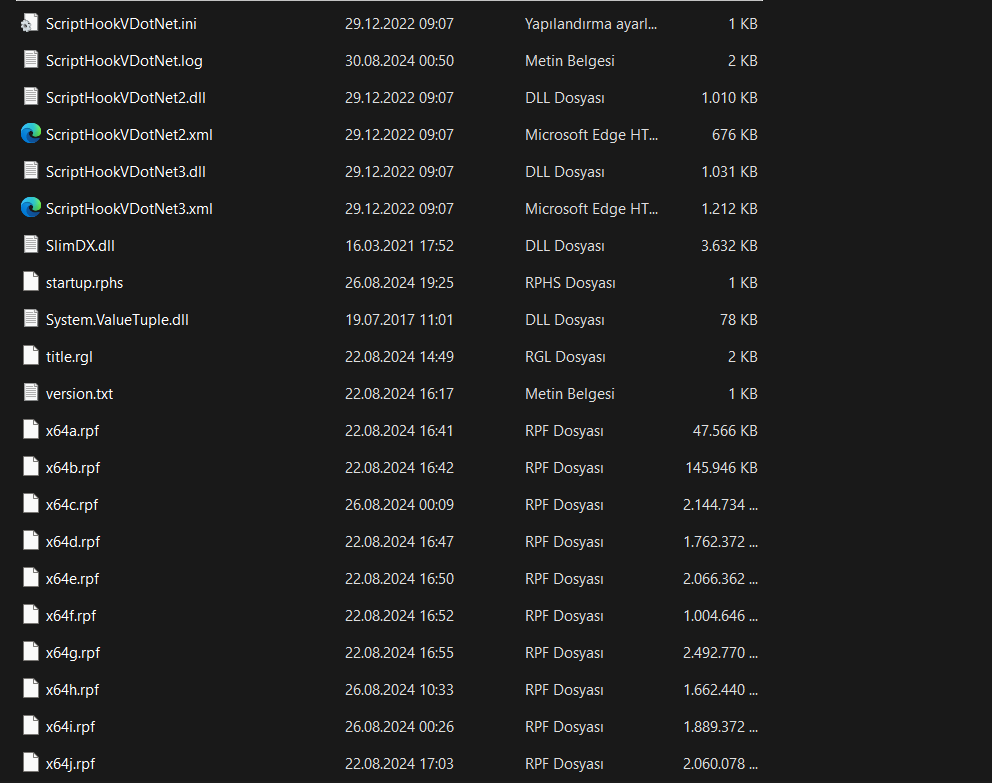This screenshot has width=992, height=783.
Task: Click the Edge icon for ScriptHookVDotNet3.xml
Action: [x=30, y=208]
